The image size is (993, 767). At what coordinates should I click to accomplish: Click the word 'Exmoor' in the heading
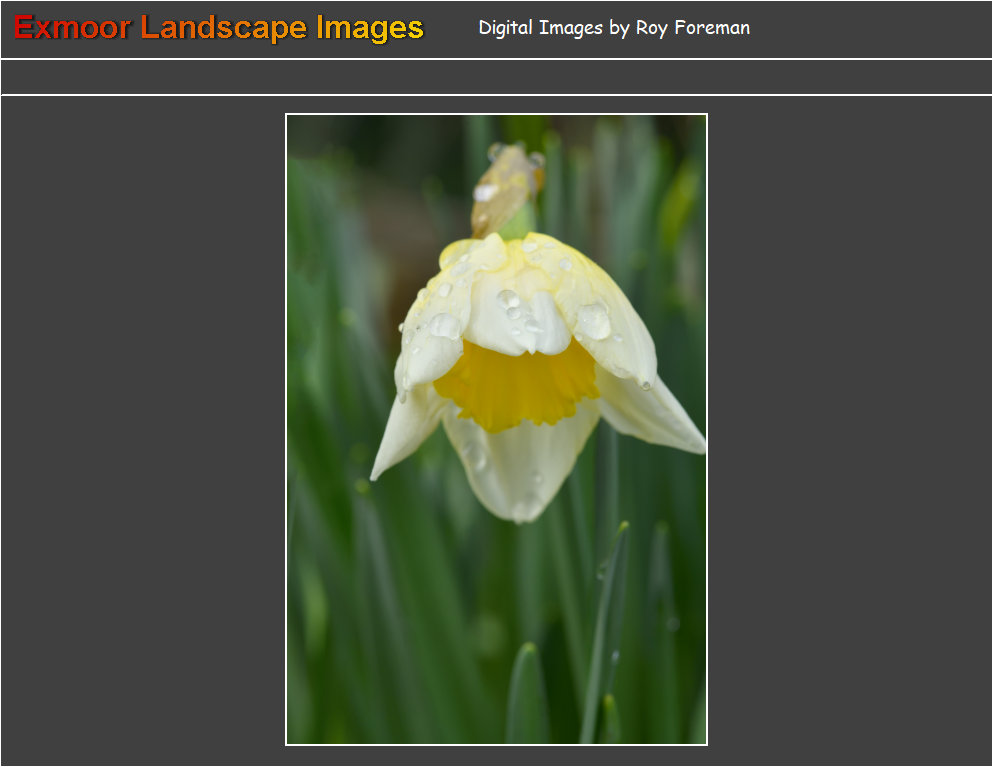tap(72, 28)
